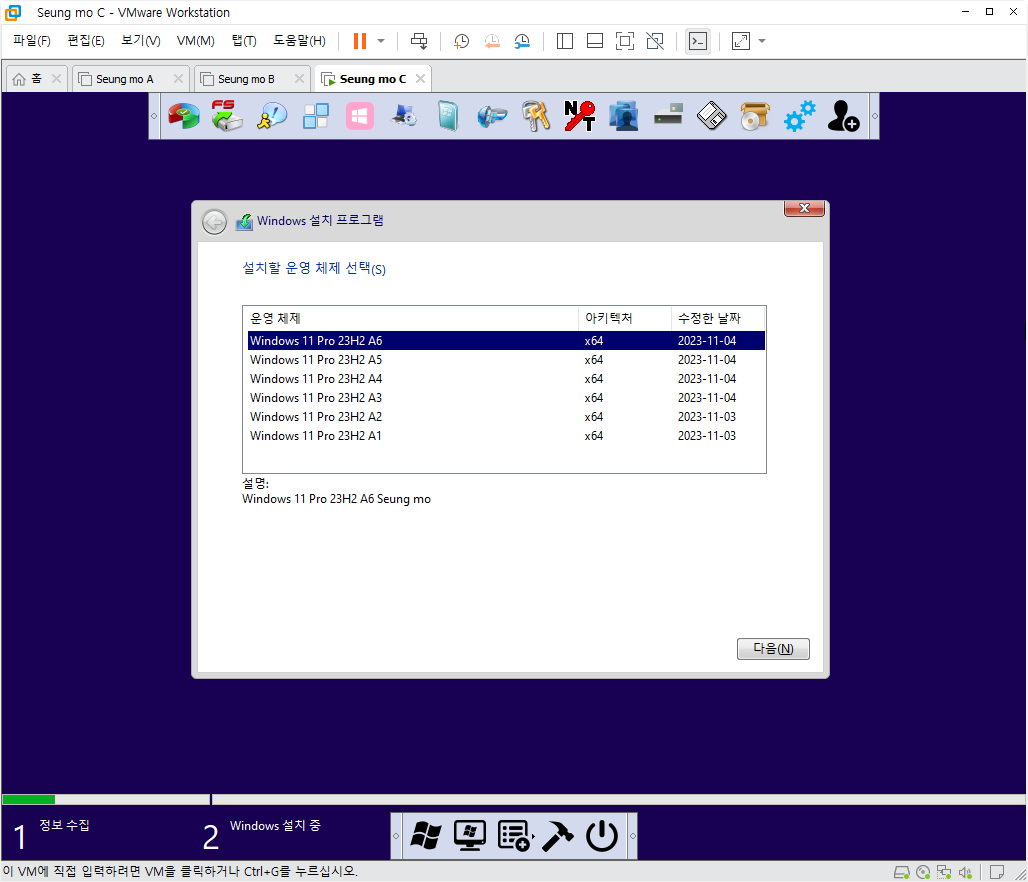Viewport: 1028px width, 882px height.
Task: Open the hammer tool icon
Action: pyautogui.click(x=558, y=836)
